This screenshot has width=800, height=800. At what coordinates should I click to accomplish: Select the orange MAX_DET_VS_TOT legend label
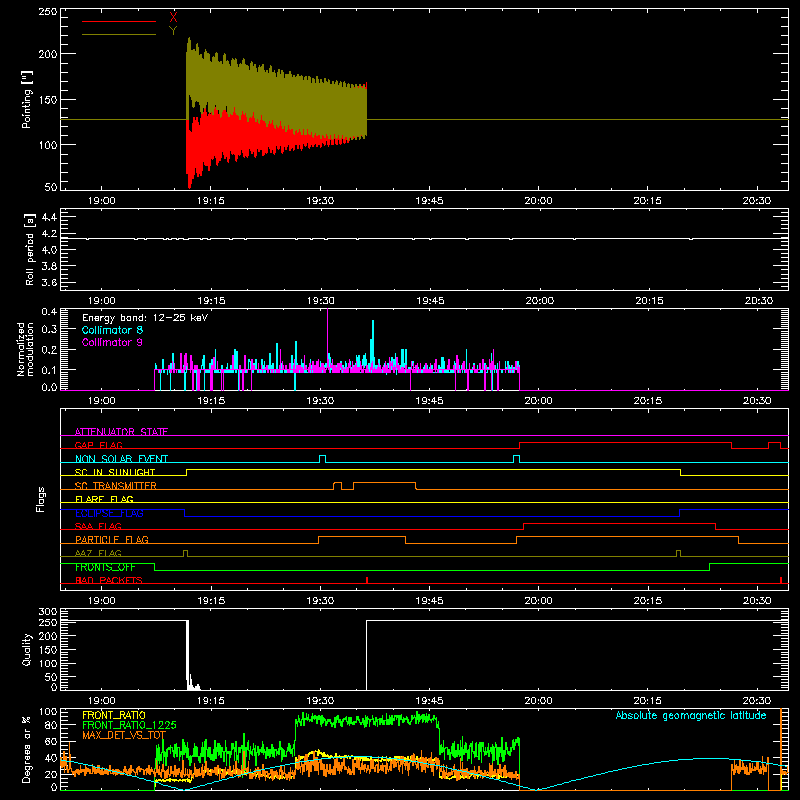coord(124,735)
